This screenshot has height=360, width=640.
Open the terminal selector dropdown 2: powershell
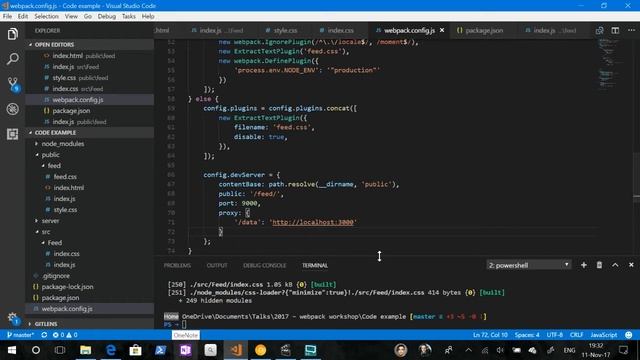[529, 265]
